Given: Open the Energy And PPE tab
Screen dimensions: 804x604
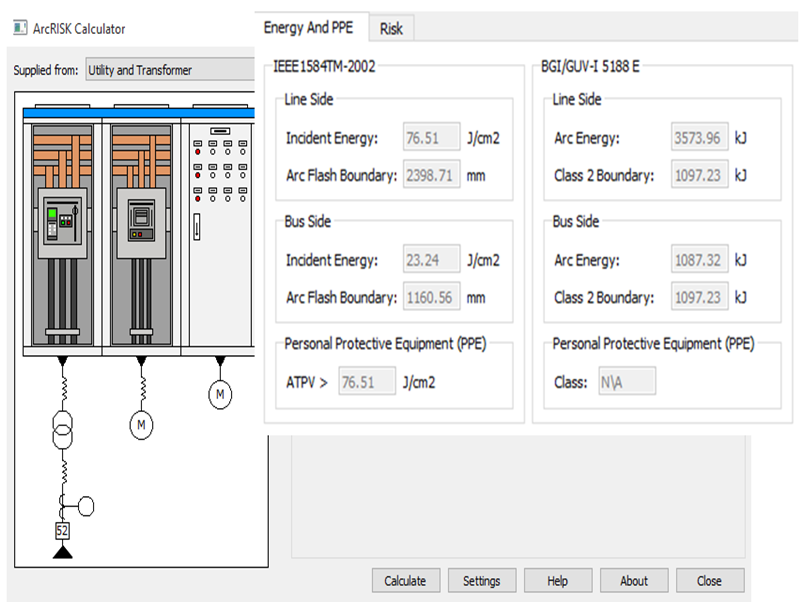Looking at the screenshot, I should [308, 28].
